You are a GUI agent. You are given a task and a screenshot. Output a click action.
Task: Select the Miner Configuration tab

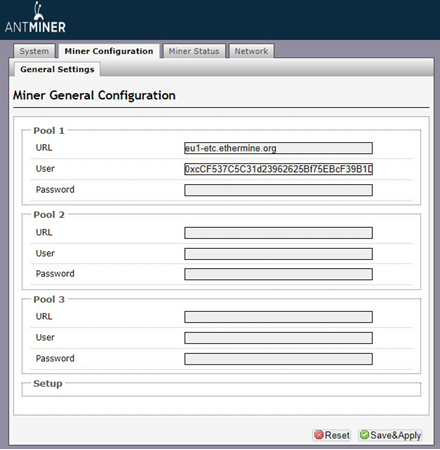coord(109,51)
